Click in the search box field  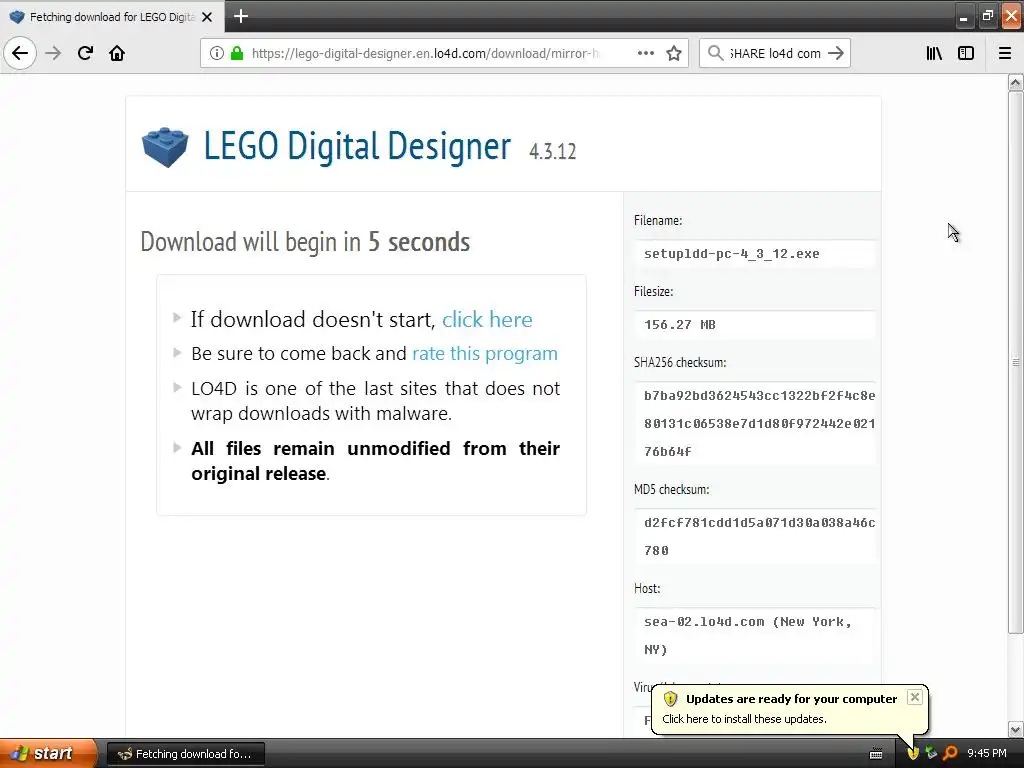pyautogui.click(x=775, y=54)
